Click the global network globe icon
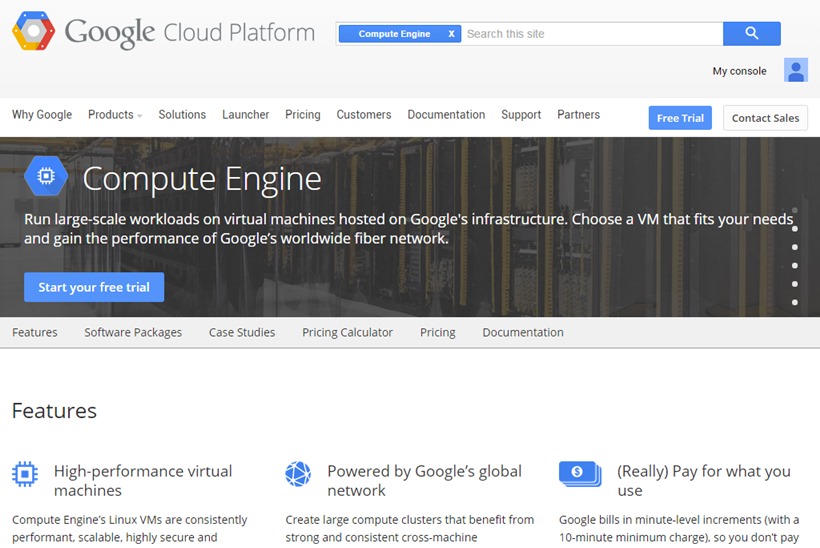The image size is (820, 548). pos(298,474)
